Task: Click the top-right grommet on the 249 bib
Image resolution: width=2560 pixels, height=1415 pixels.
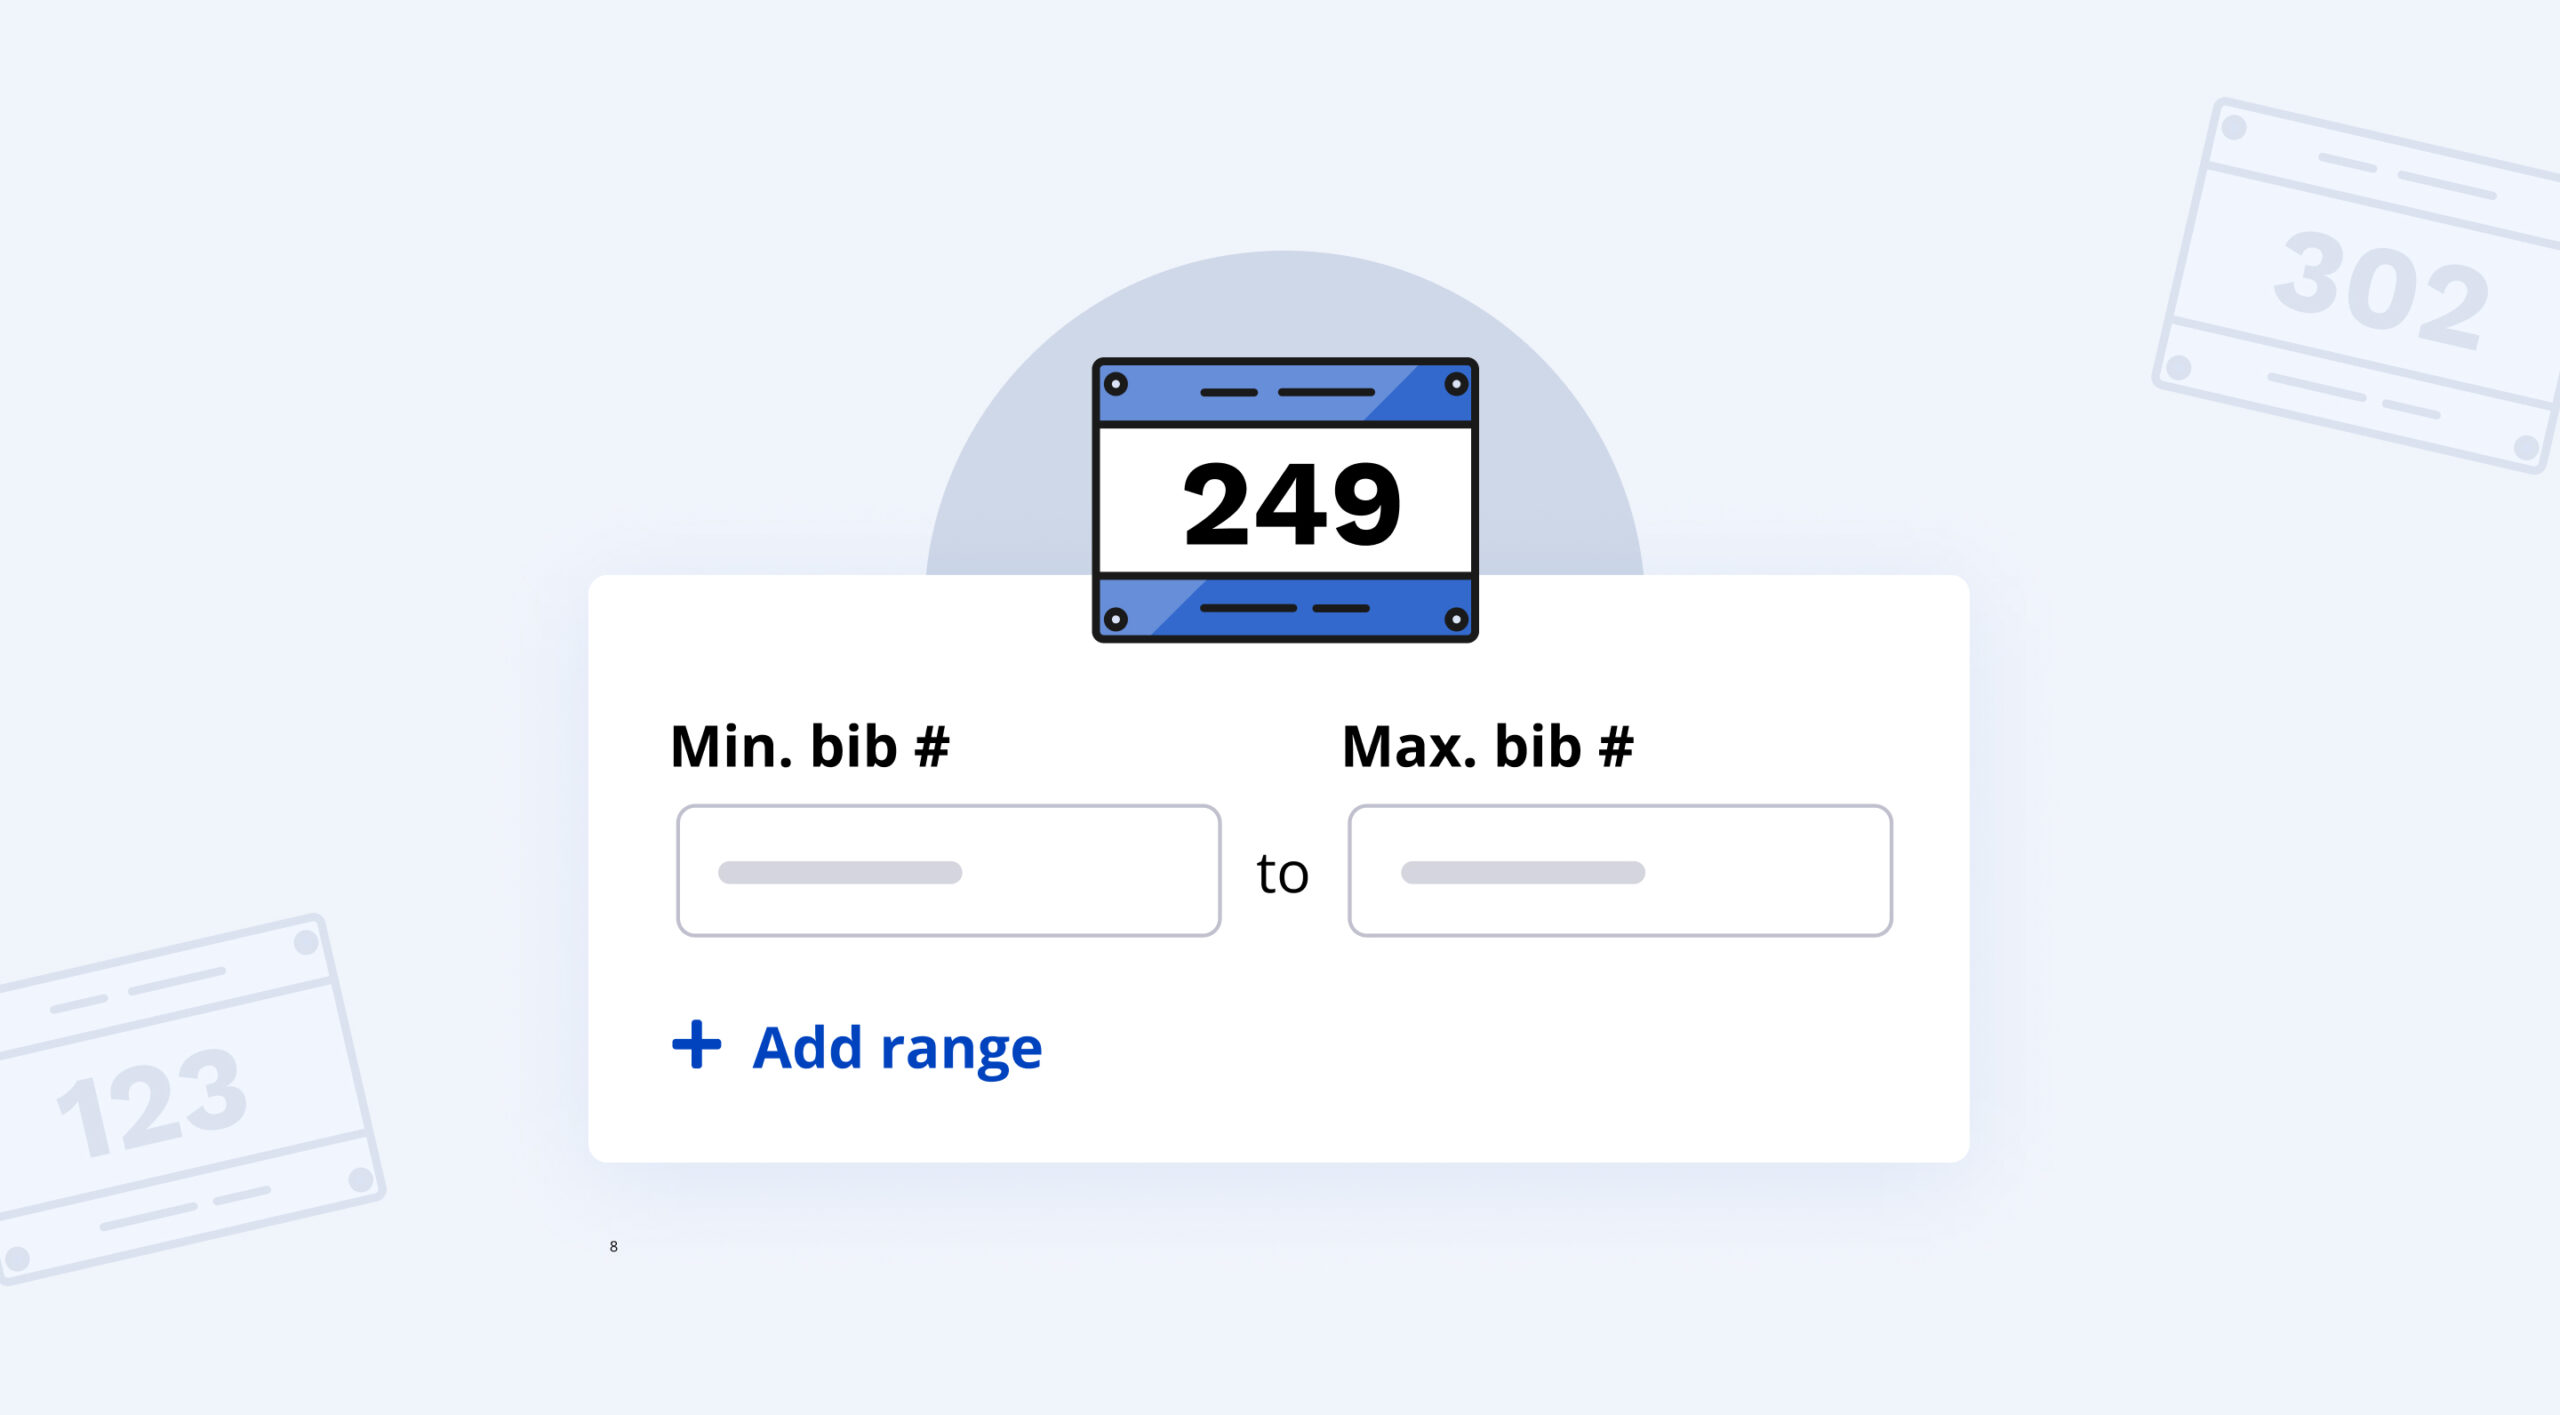Action: (x=1456, y=384)
